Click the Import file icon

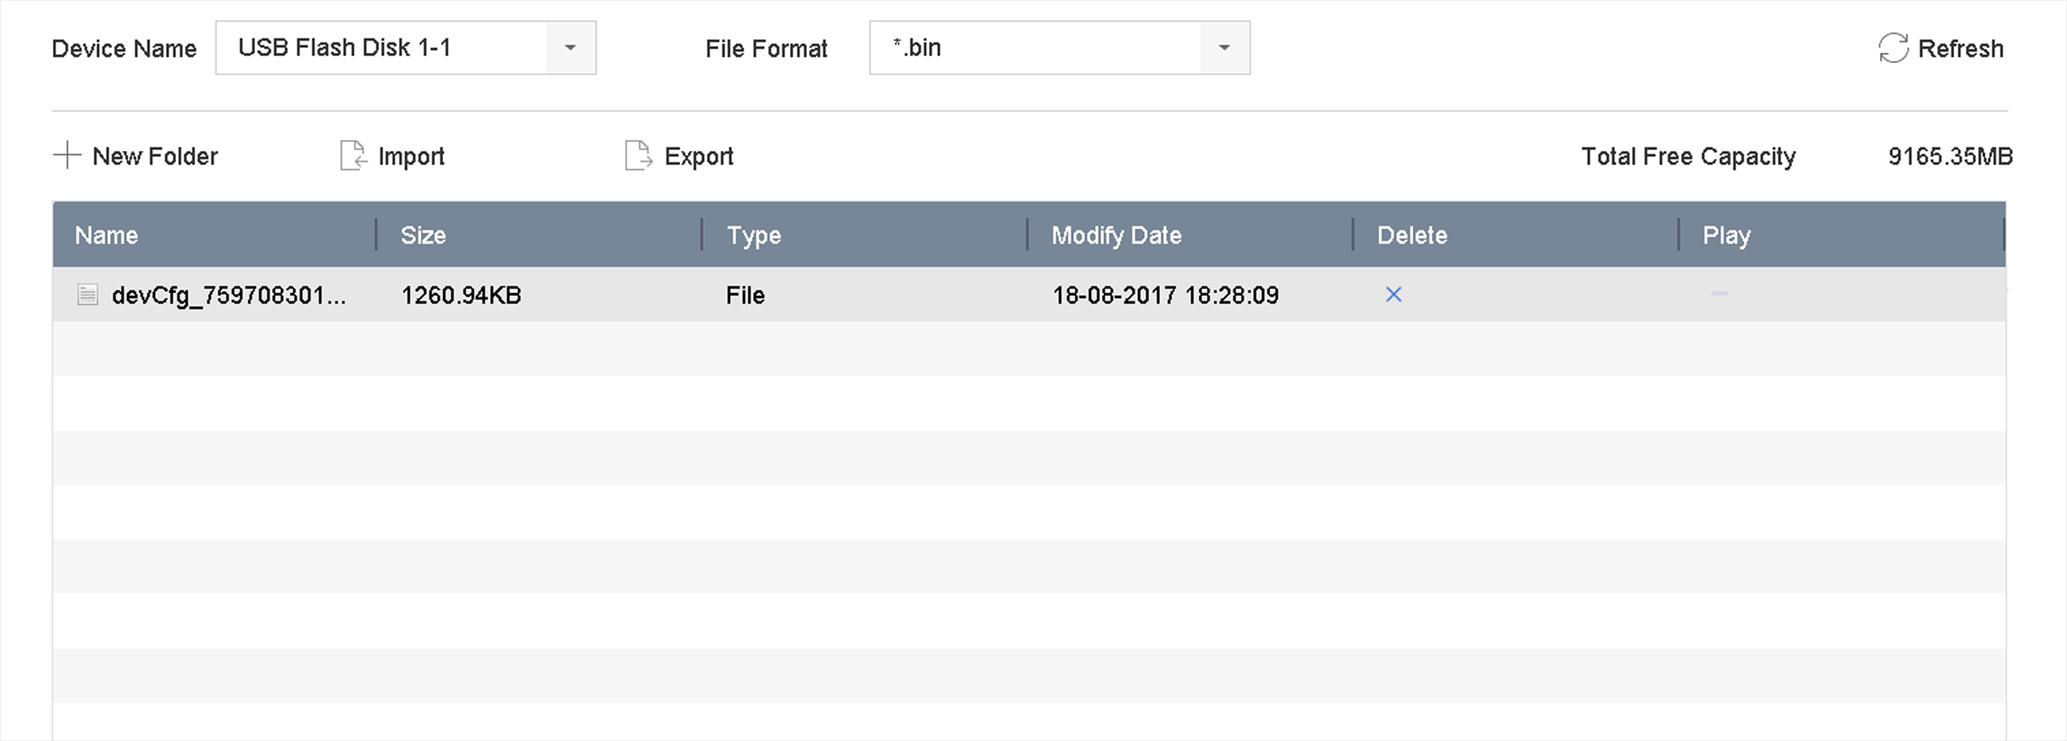[x=353, y=156]
